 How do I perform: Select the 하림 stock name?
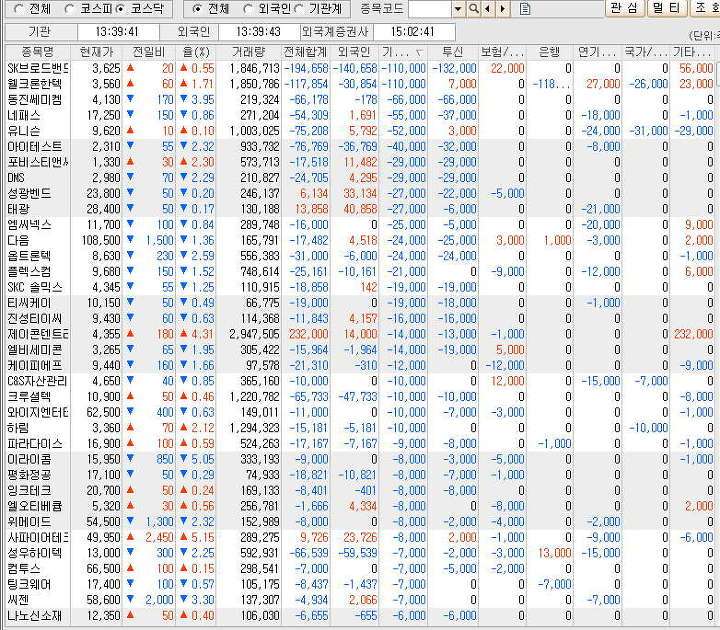click(x=18, y=428)
